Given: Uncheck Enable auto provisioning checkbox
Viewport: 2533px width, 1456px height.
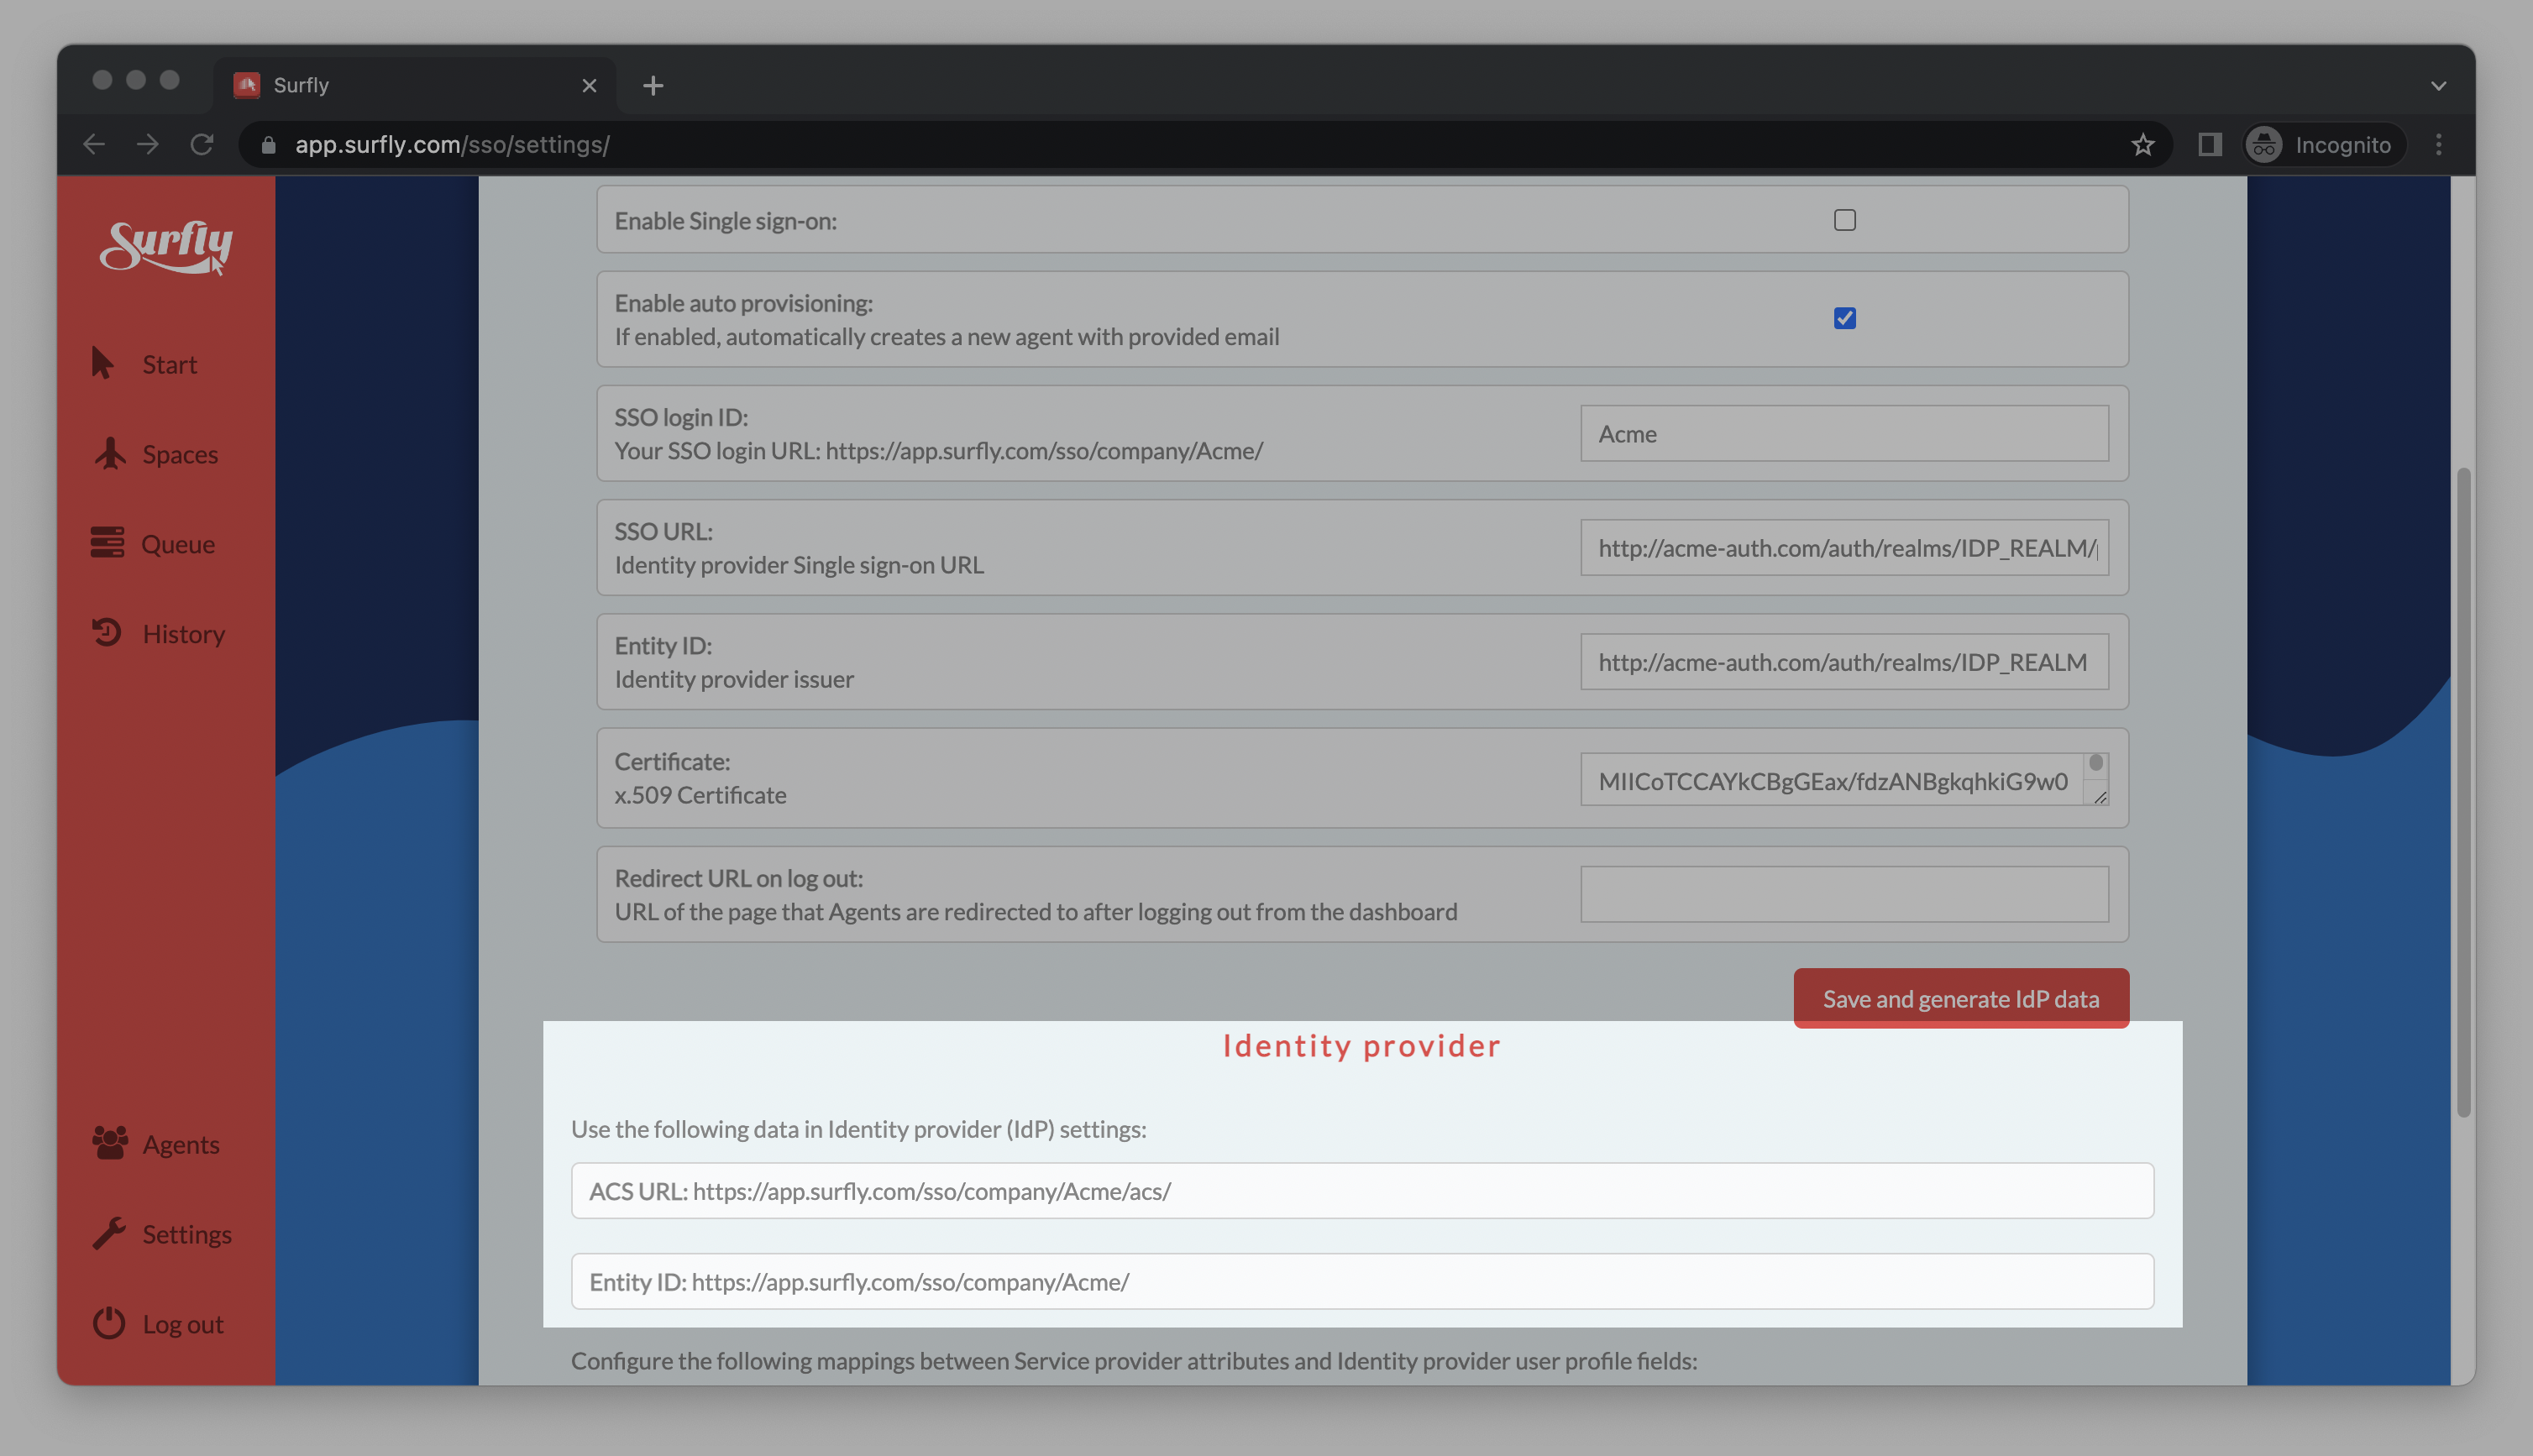Looking at the screenshot, I should click(1844, 318).
